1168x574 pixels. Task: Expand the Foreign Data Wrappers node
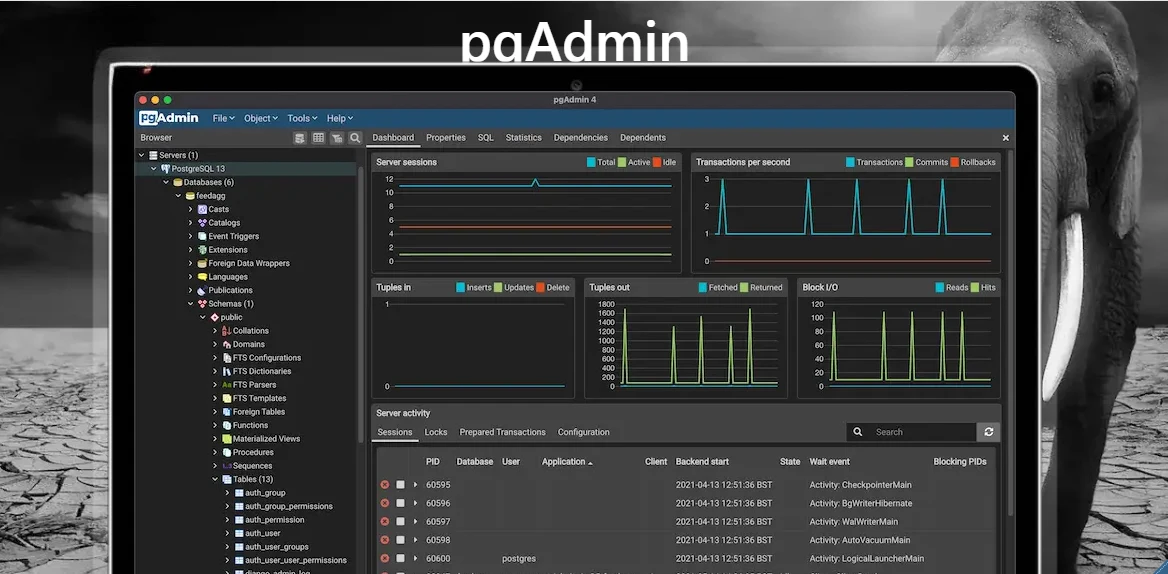pos(191,264)
